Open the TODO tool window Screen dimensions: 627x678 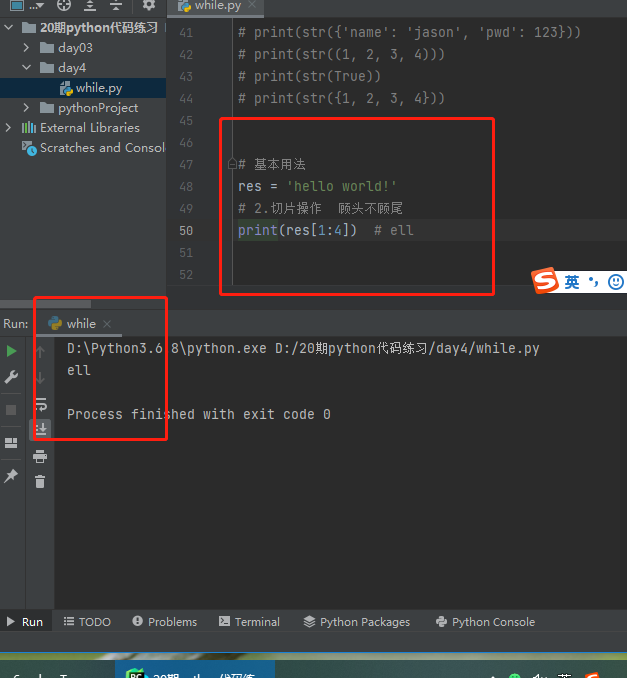pos(87,622)
